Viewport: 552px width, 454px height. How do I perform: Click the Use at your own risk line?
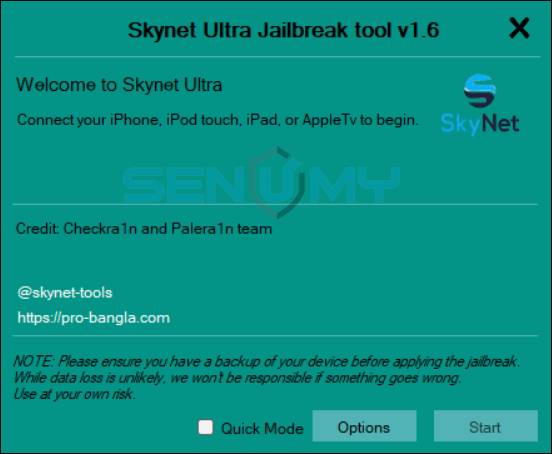coord(74,394)
